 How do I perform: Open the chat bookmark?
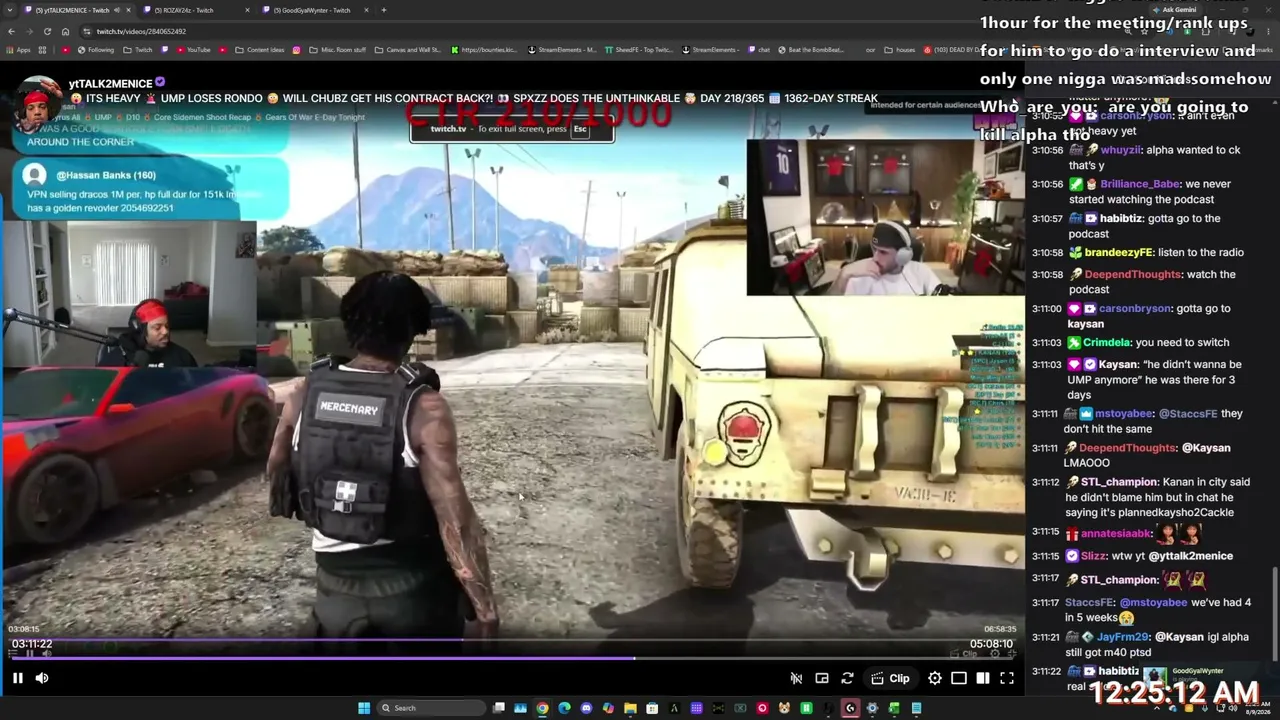click(759, 50)
